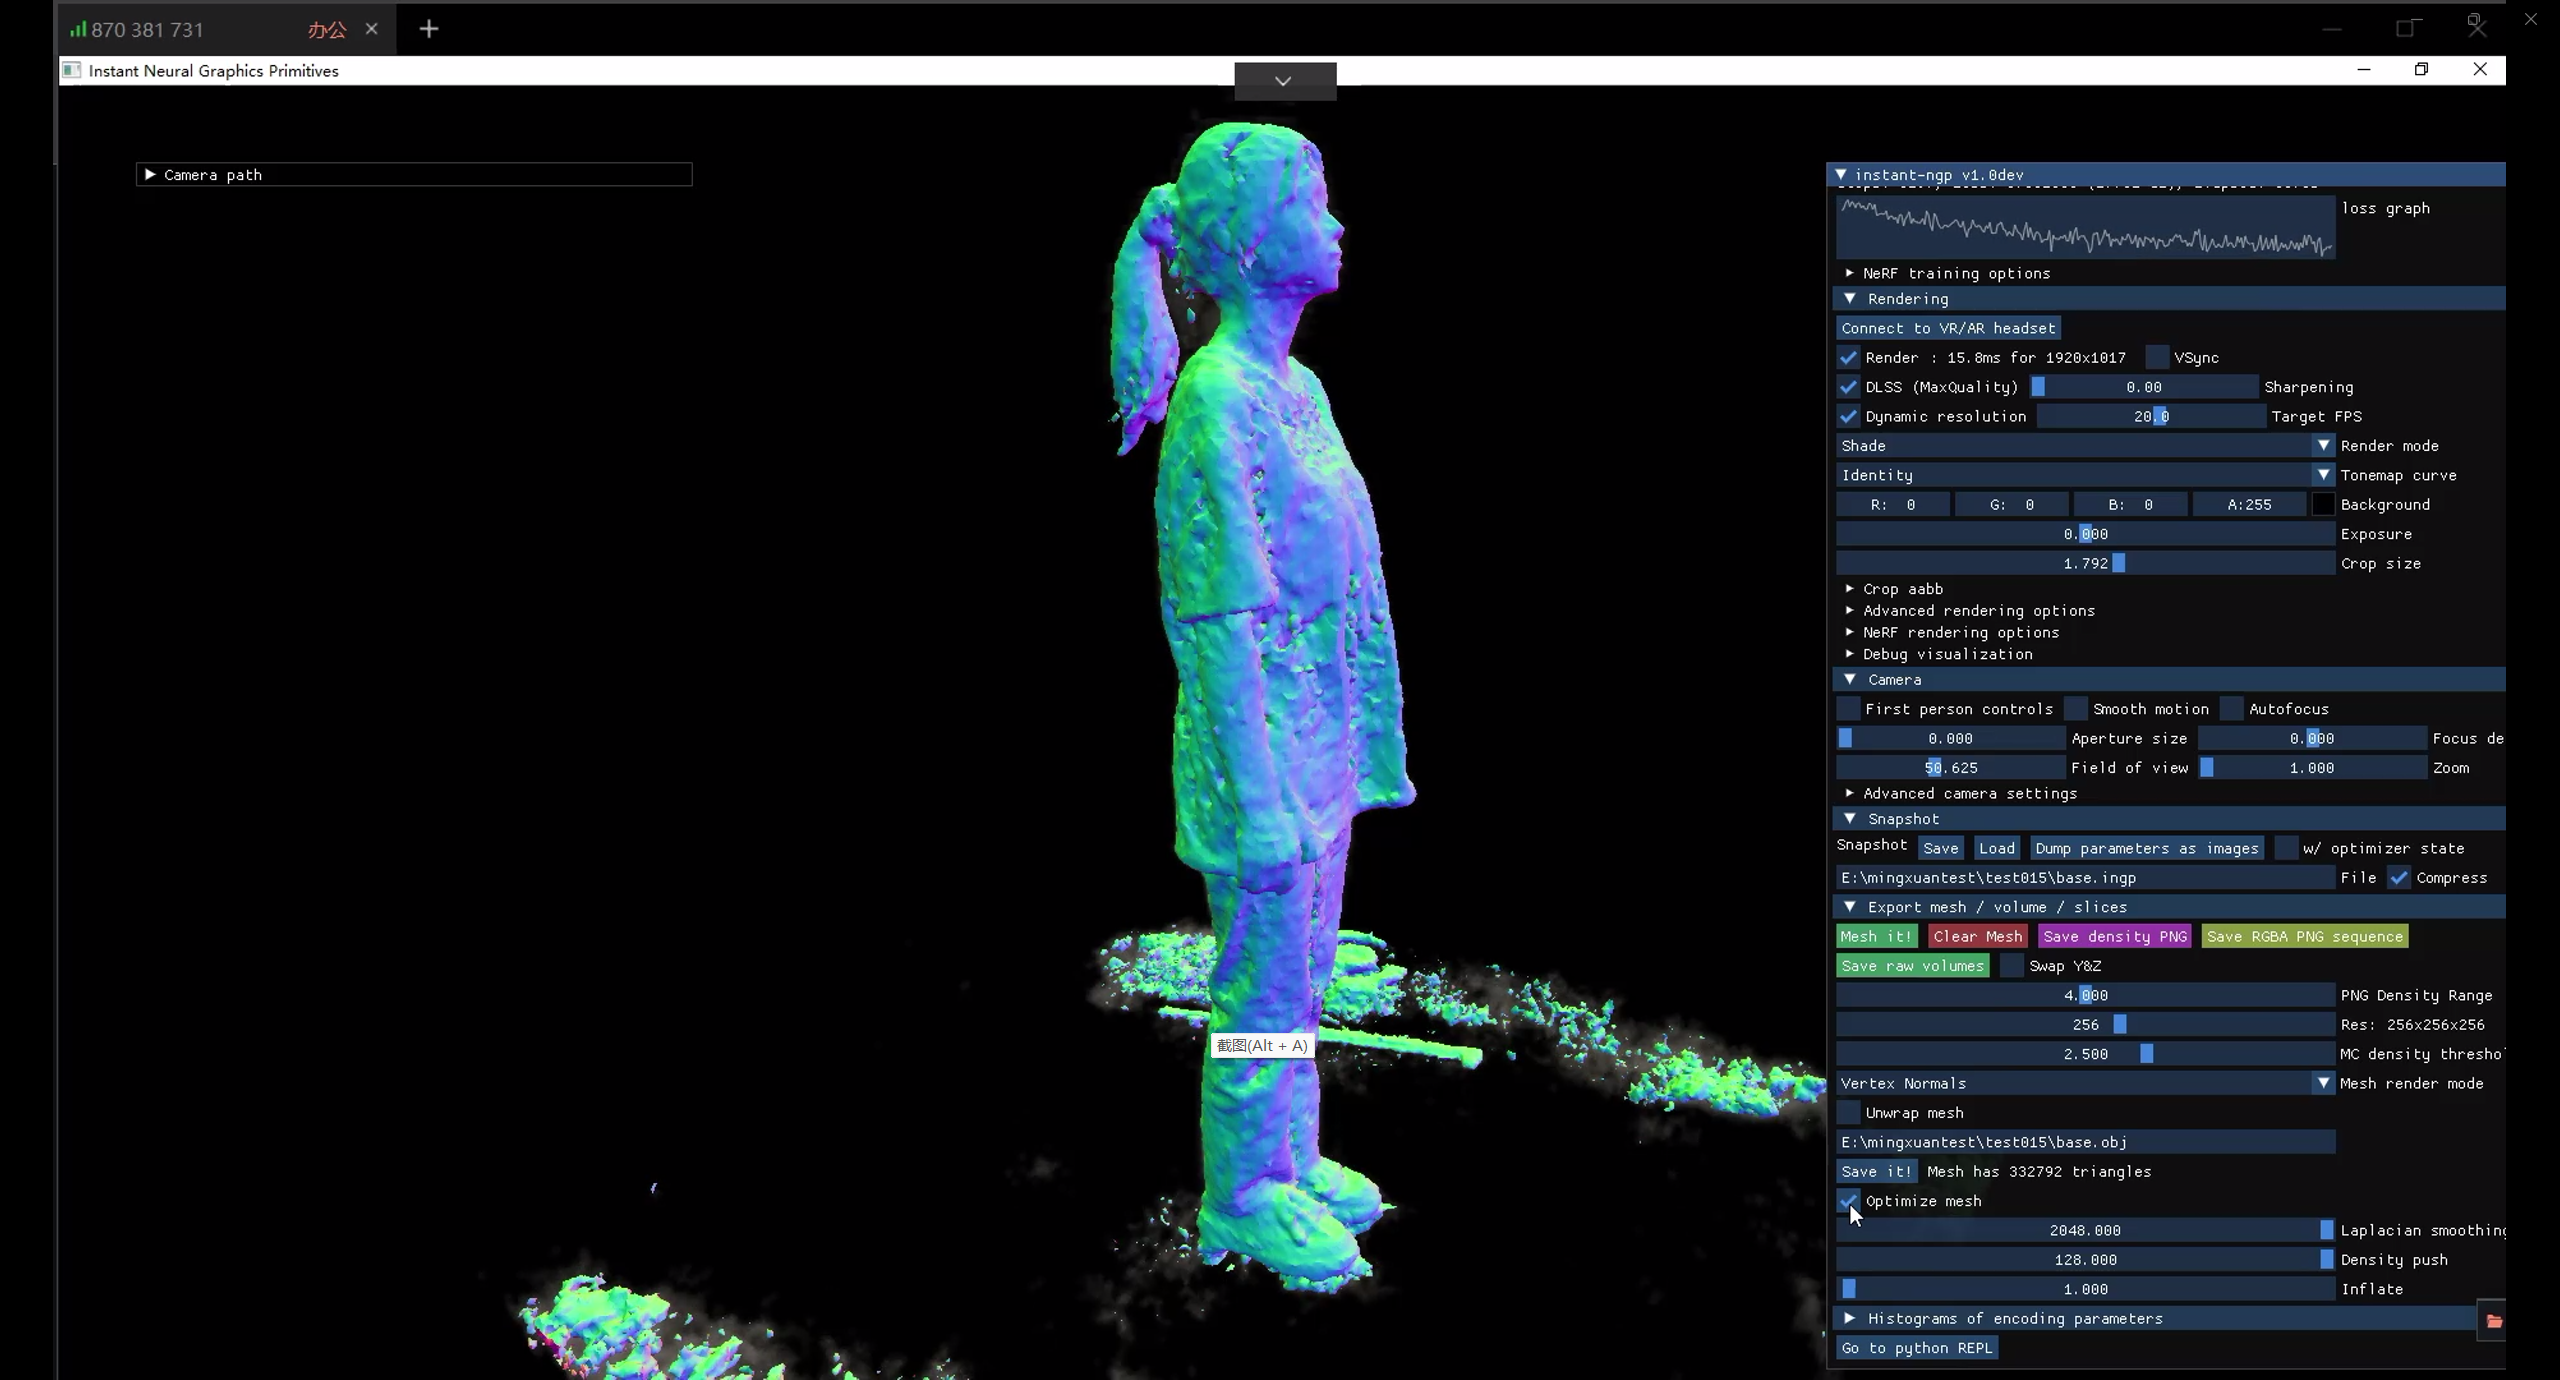Image resolution: width=2560 pixels, height=1380 pixels.
Task: Click the Background color swatch
Action: coord(2323,504)
